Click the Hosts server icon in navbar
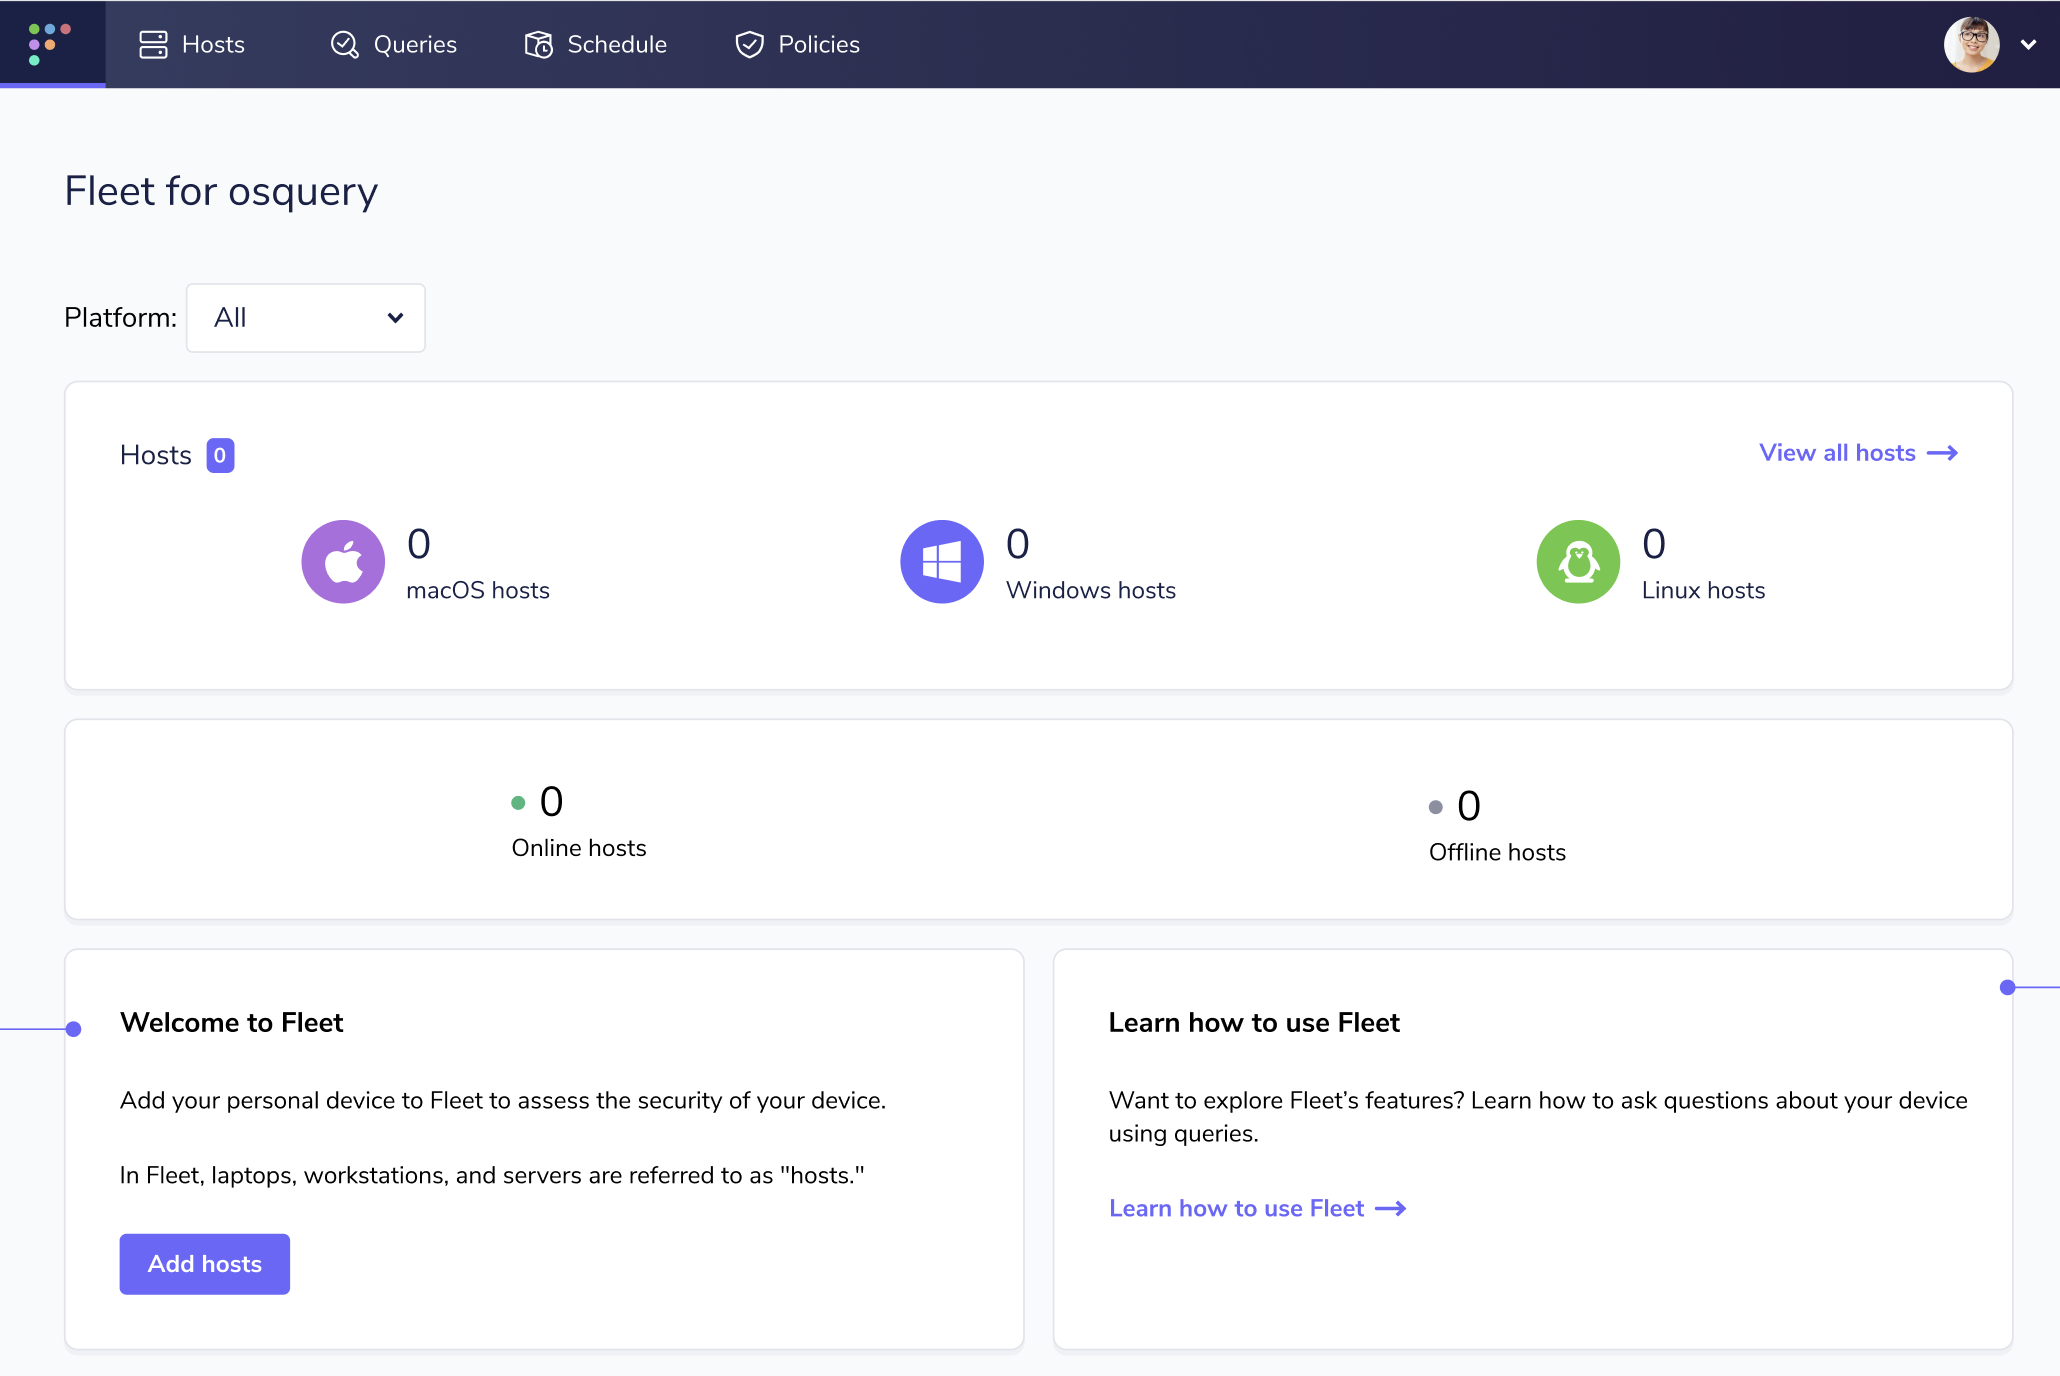Image resolution: width=2060 pixels, height=1376 pixels. 153,45
